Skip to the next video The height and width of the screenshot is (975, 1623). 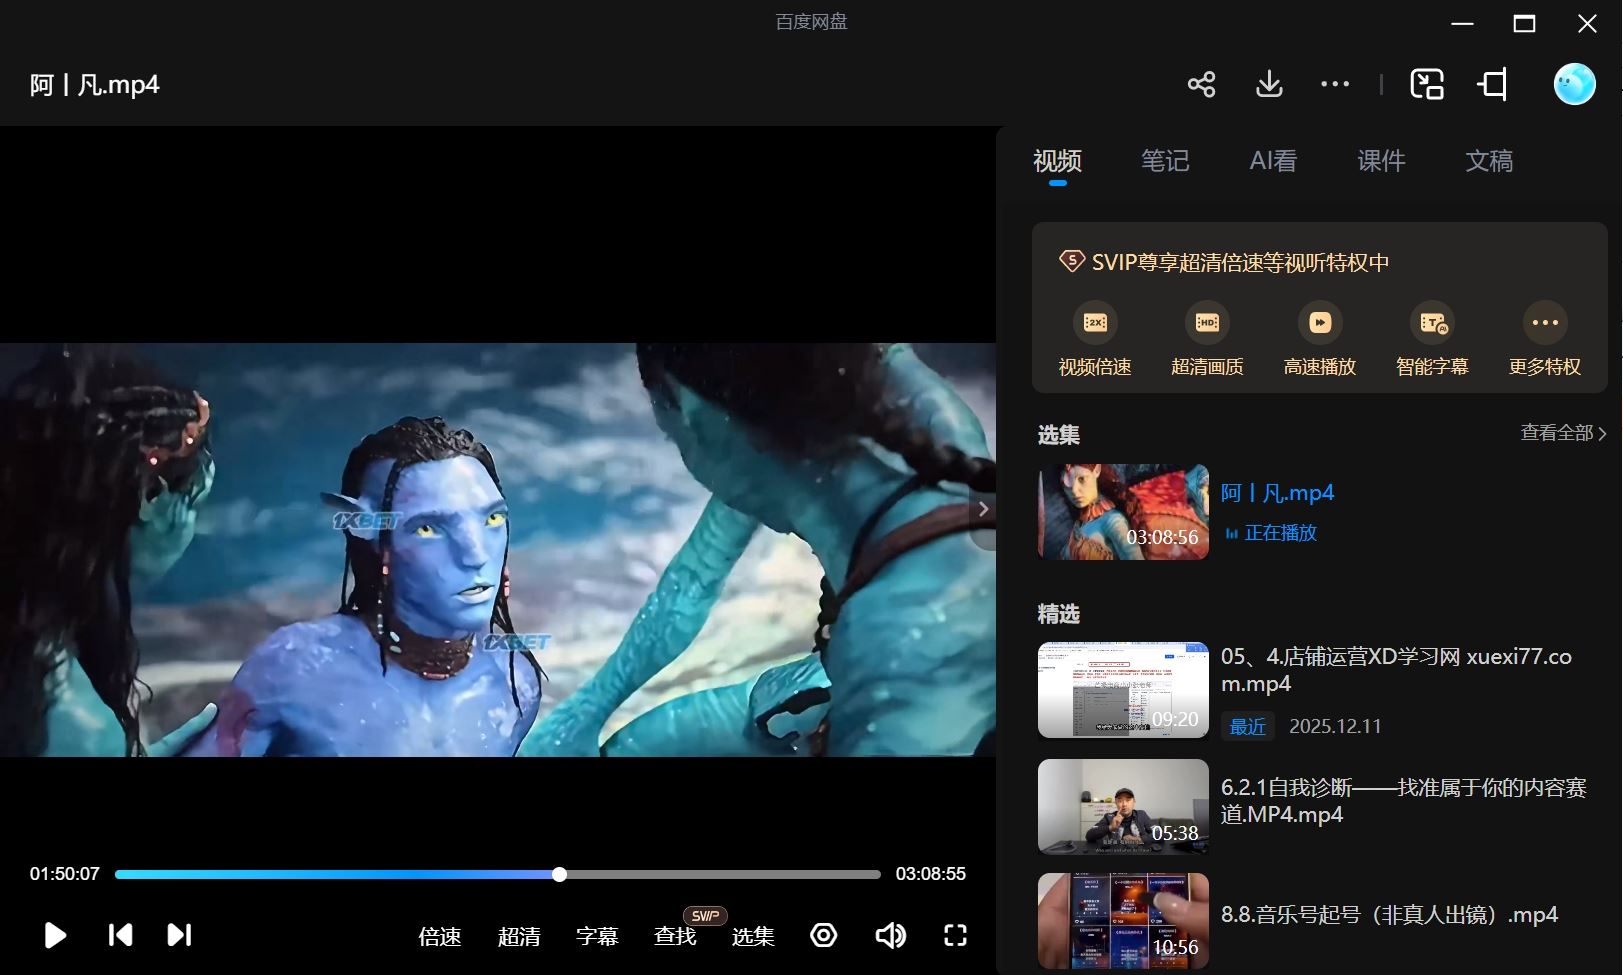coord(179,935)
